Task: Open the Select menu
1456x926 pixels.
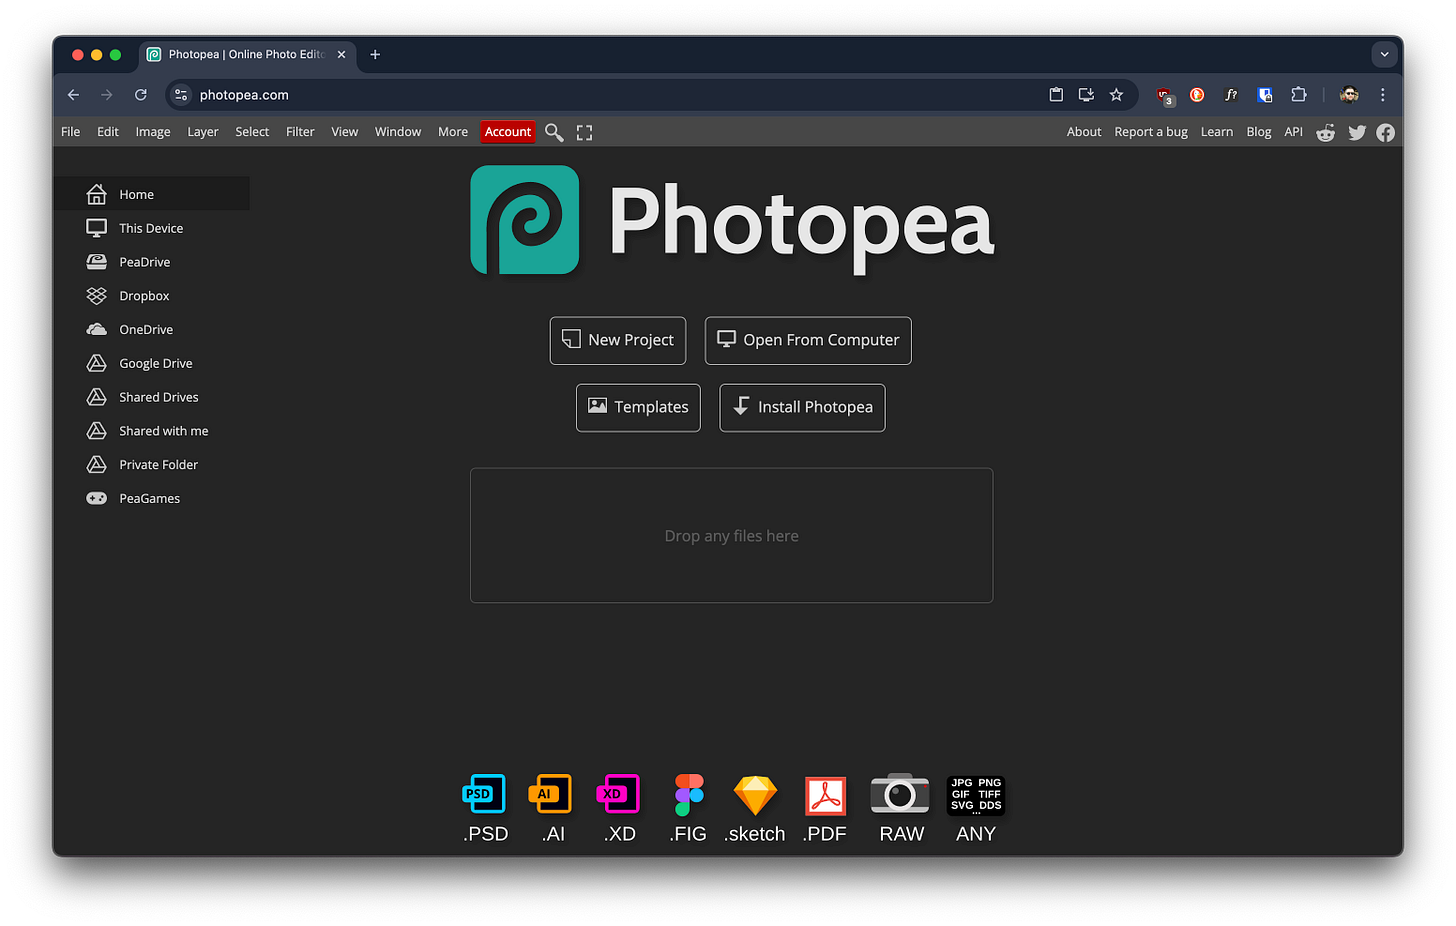Action: [252, 132]
